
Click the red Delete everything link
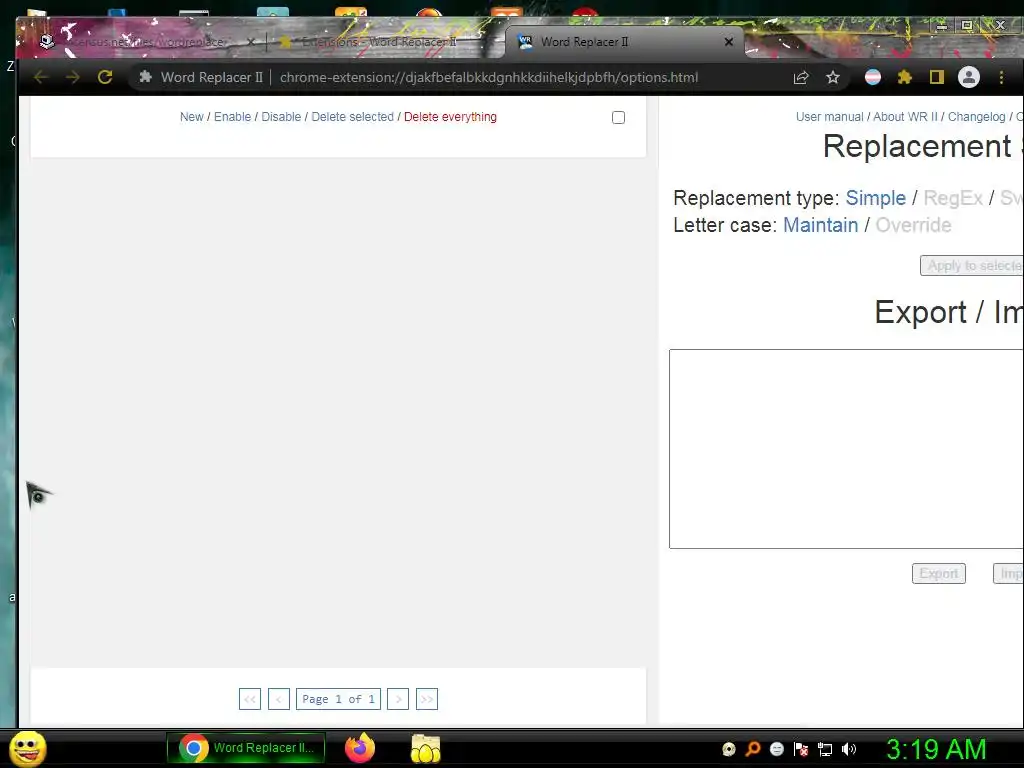(x=450, y=117)
